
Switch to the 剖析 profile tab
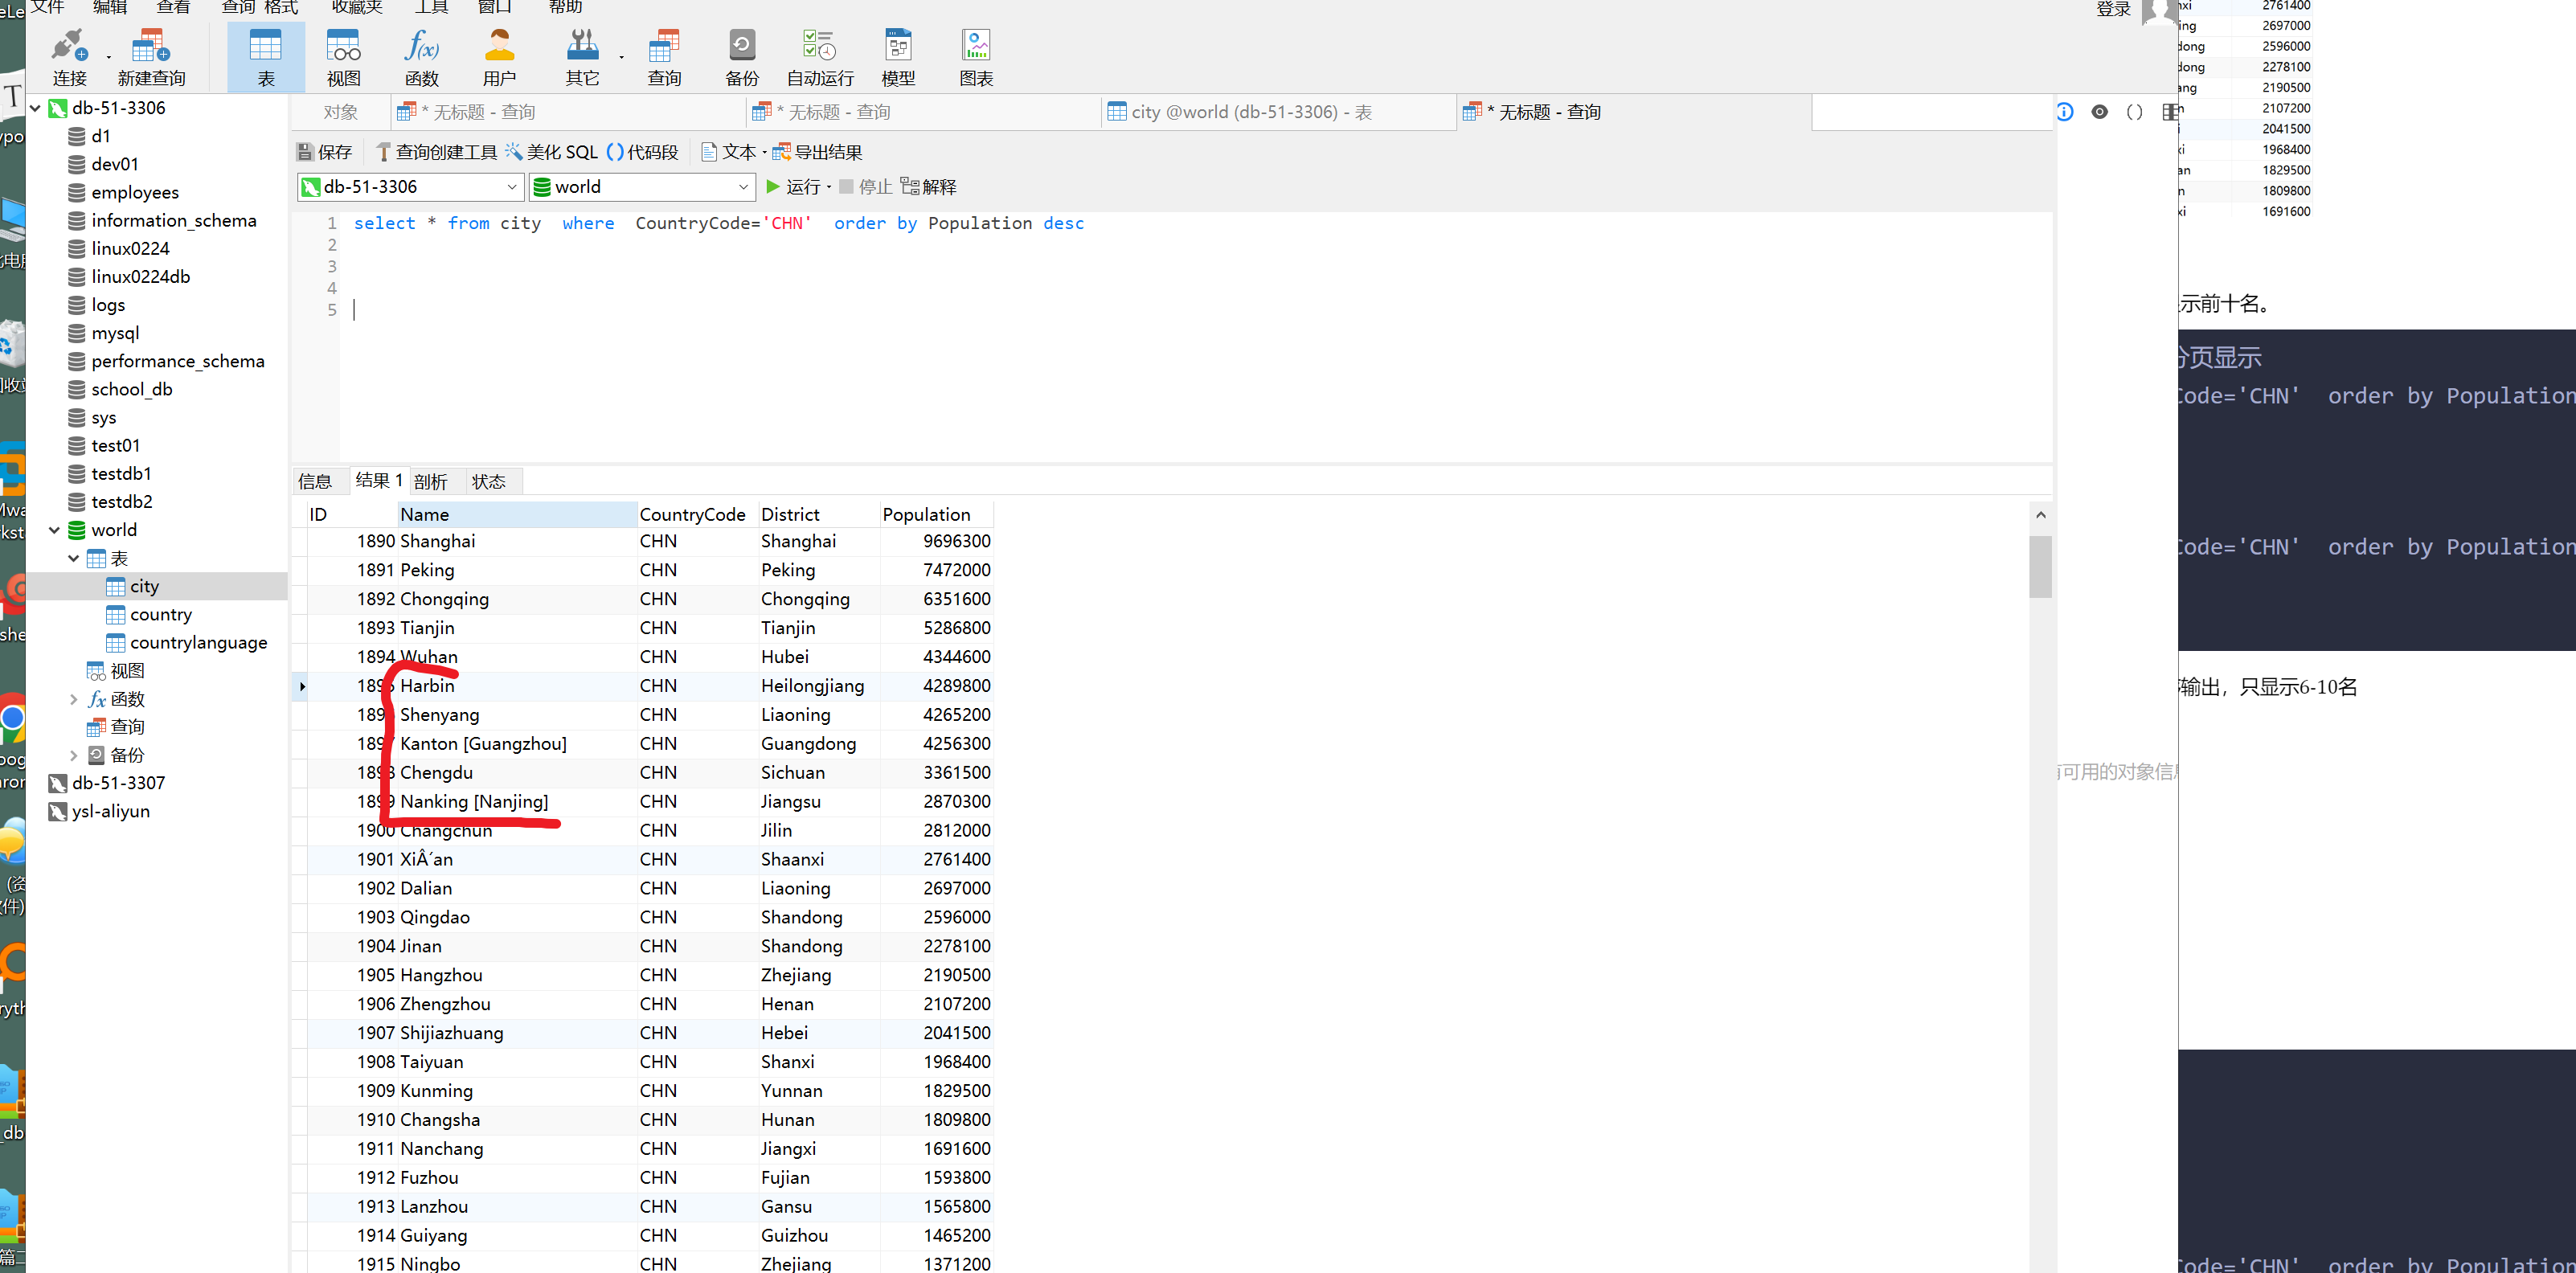tap(430, 482)
